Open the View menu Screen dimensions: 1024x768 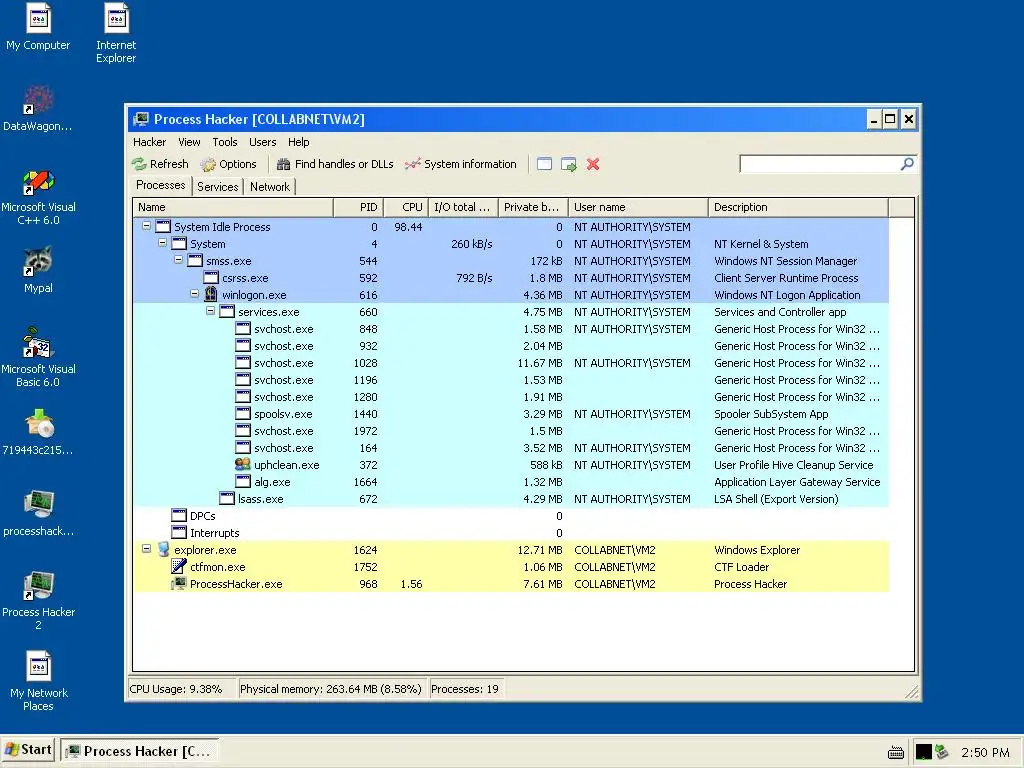click(189, 142)
